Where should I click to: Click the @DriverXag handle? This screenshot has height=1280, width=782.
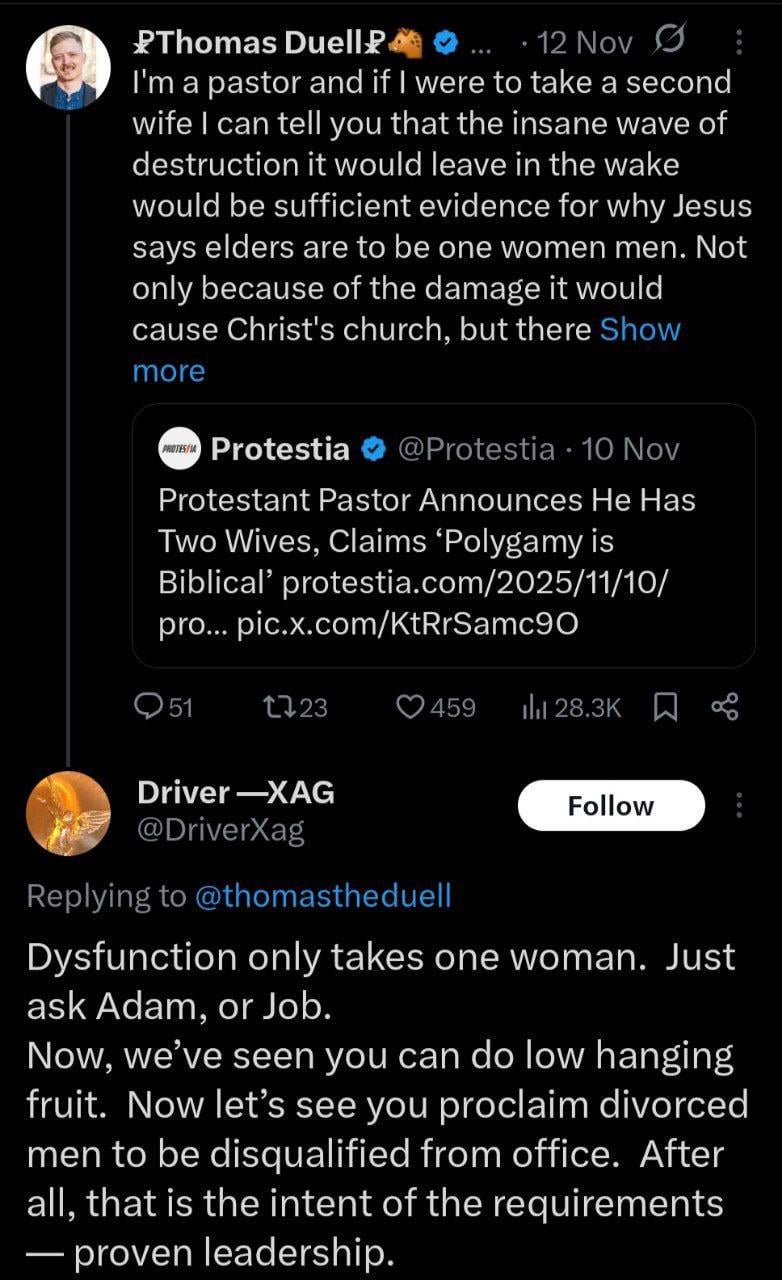click(220, 830)
